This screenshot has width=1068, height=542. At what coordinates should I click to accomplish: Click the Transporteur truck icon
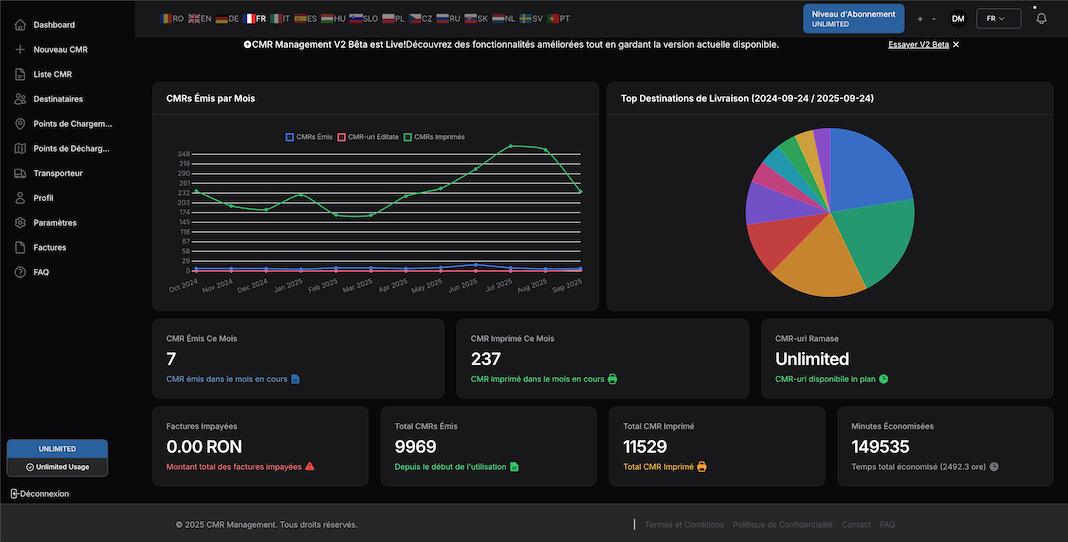[20, 173]
